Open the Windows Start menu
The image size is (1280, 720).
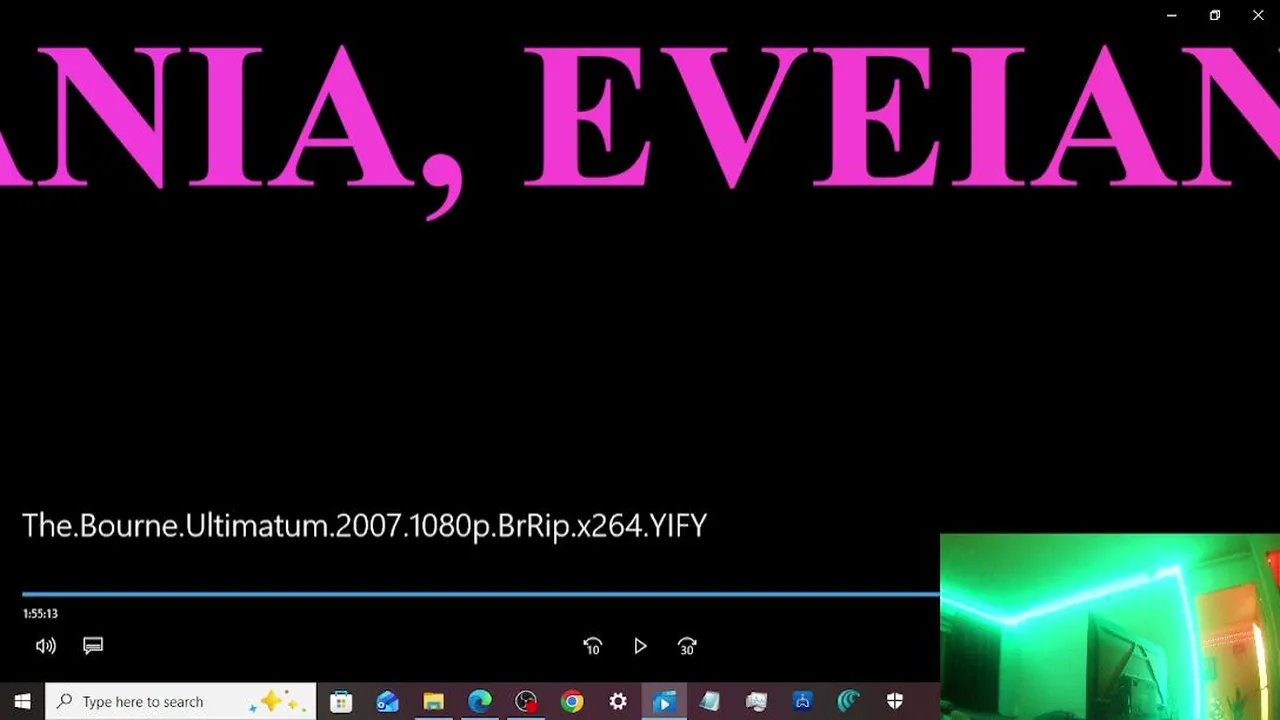22,702
